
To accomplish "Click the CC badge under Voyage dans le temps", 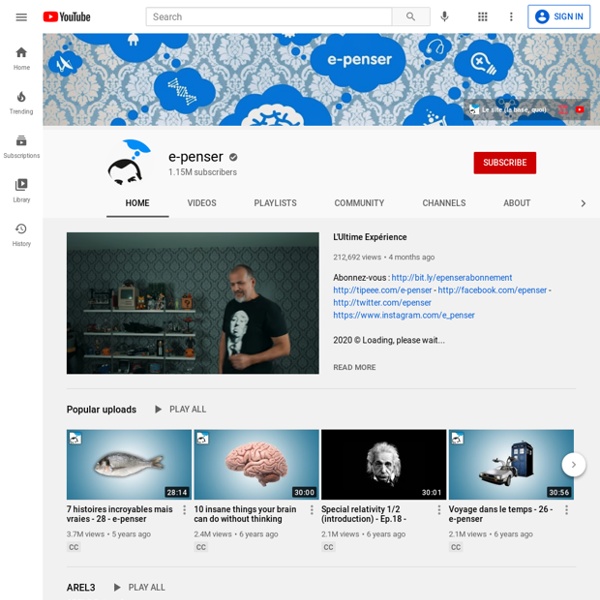I will pyautogui.click(x=456, y=547).
